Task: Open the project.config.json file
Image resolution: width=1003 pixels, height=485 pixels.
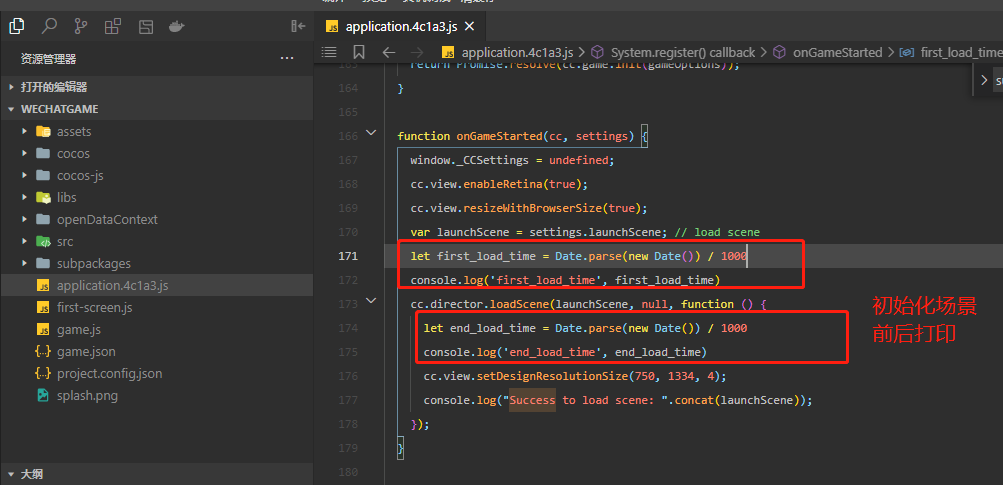Action: click(157, 374)
